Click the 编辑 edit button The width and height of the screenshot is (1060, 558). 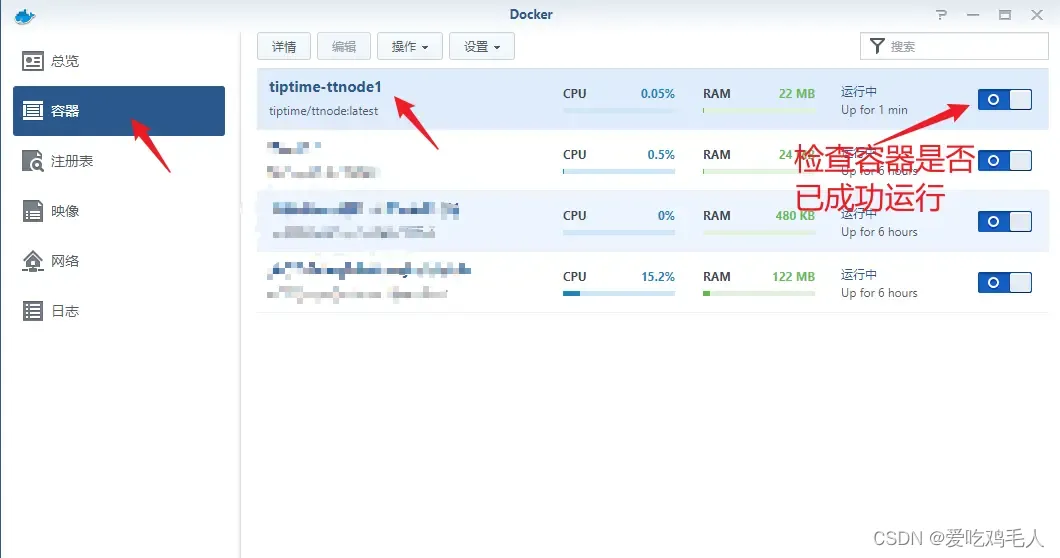[343, 46]
